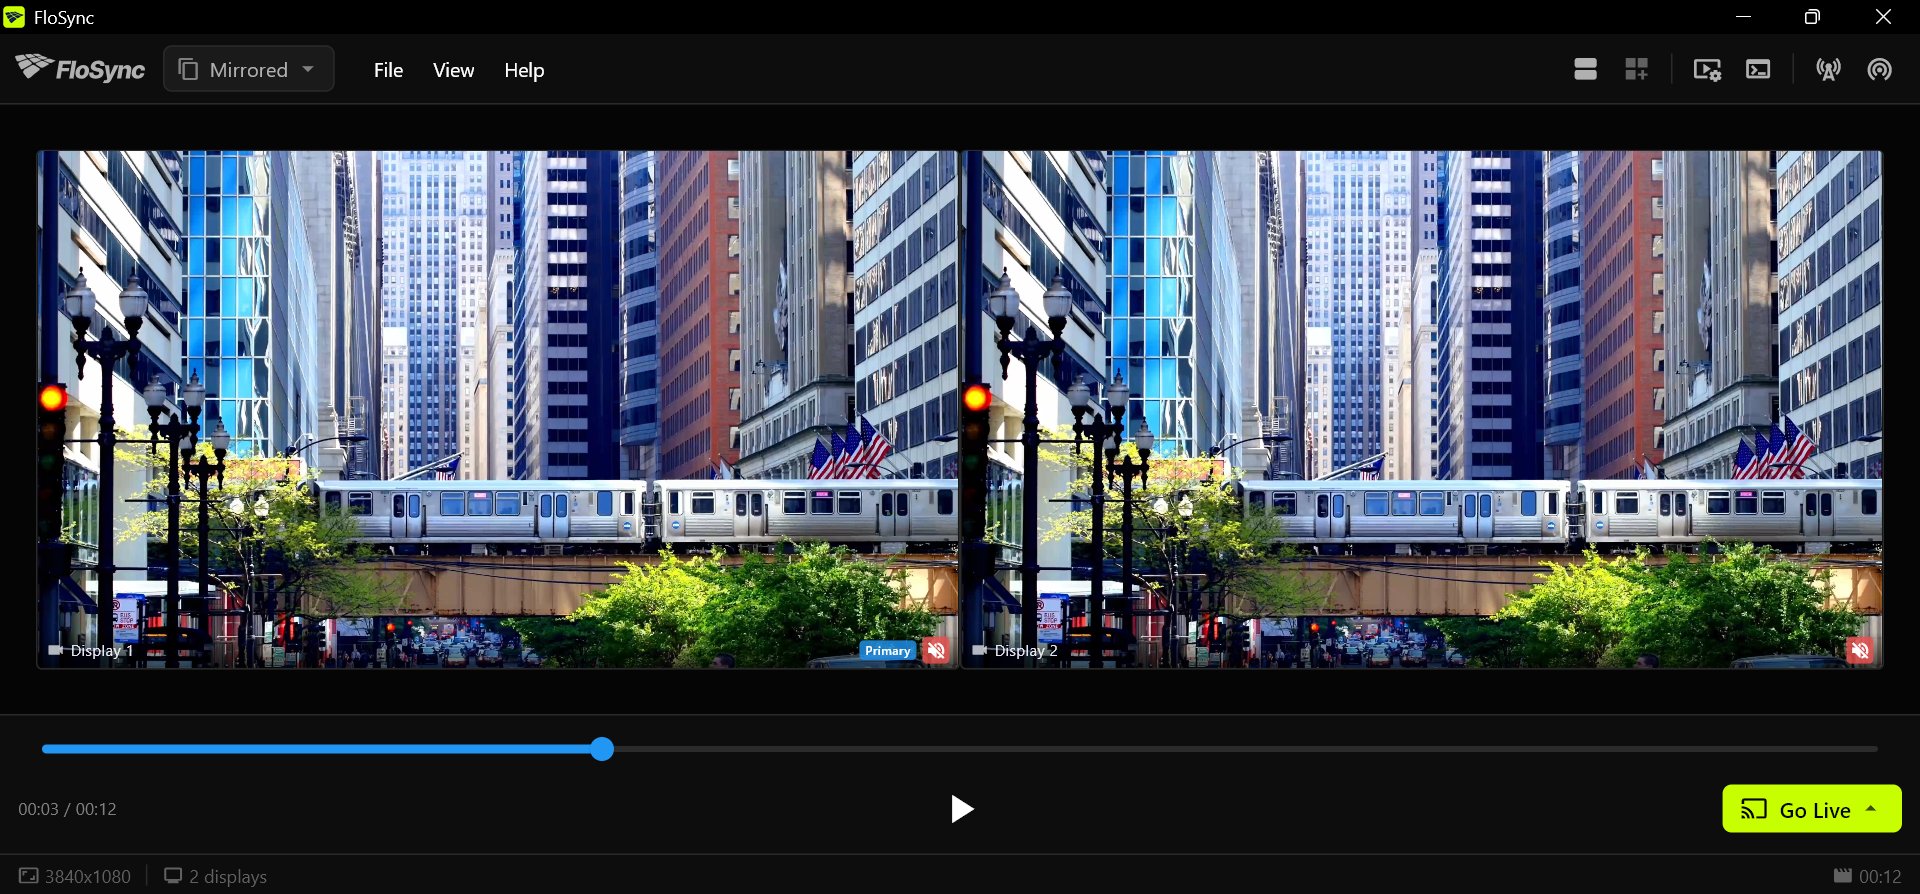
Task: Click the playback seek slider handle
Action: tap(602, 749)
